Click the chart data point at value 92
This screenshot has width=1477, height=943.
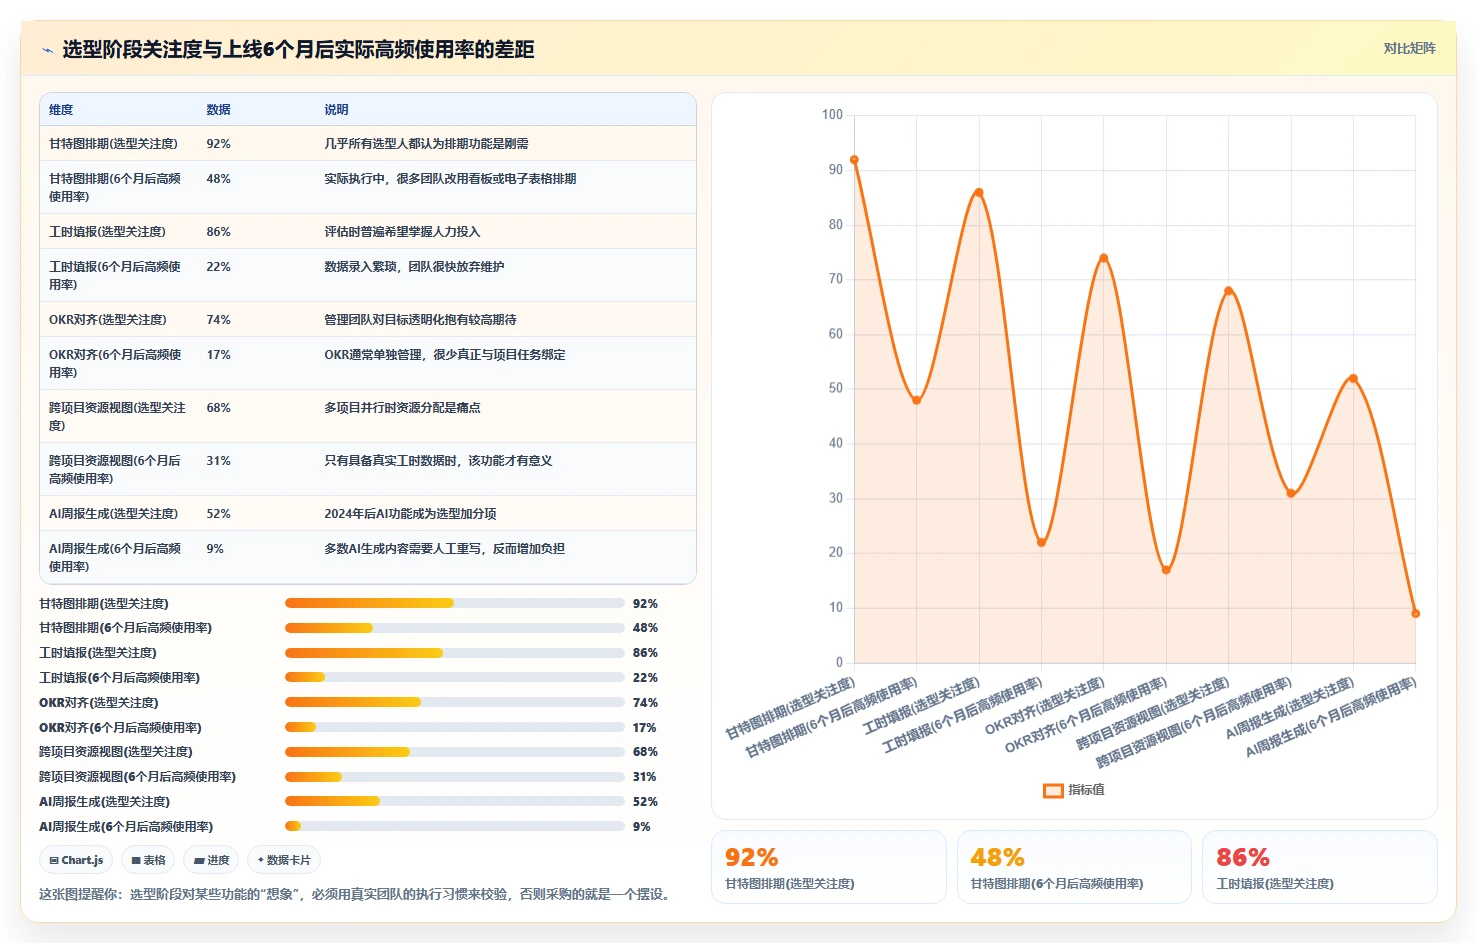(x=854, y=160)
